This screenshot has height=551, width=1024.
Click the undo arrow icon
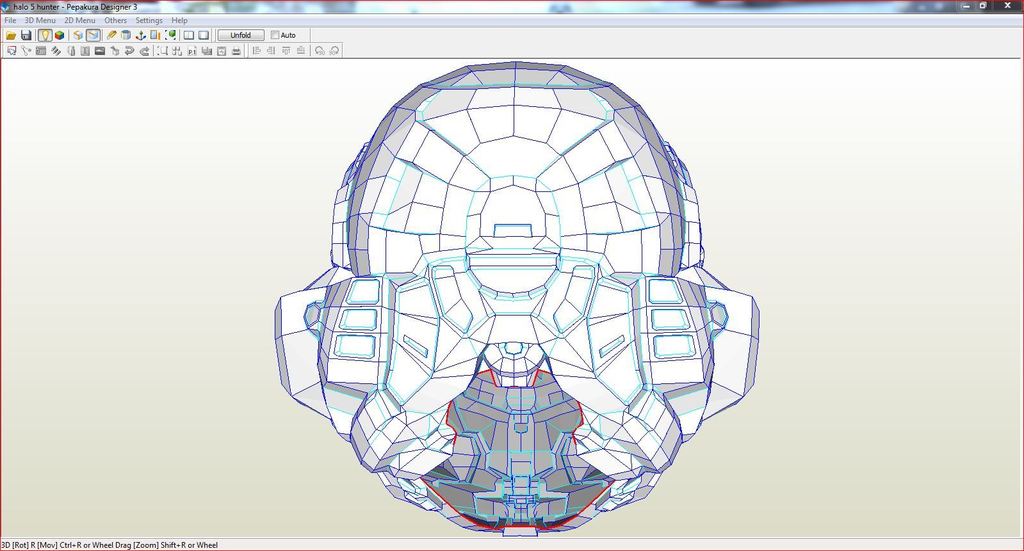[129, 51]
